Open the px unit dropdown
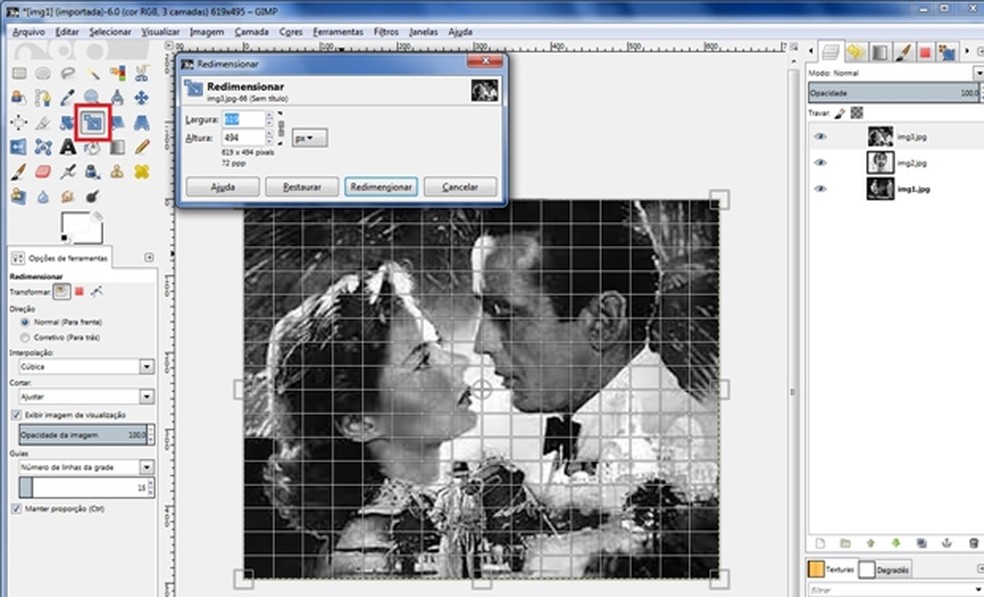 [x=309, y=138]
